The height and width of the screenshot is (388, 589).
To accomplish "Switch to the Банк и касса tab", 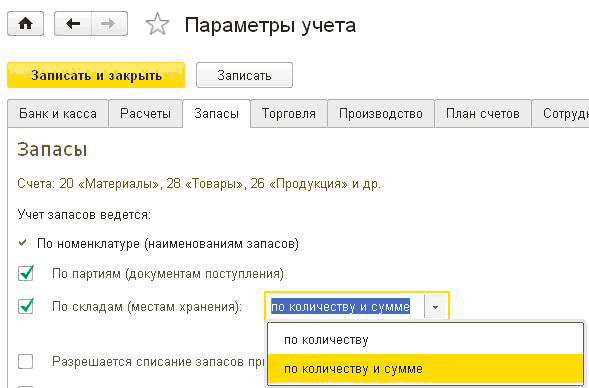I will tap(58, 113).
